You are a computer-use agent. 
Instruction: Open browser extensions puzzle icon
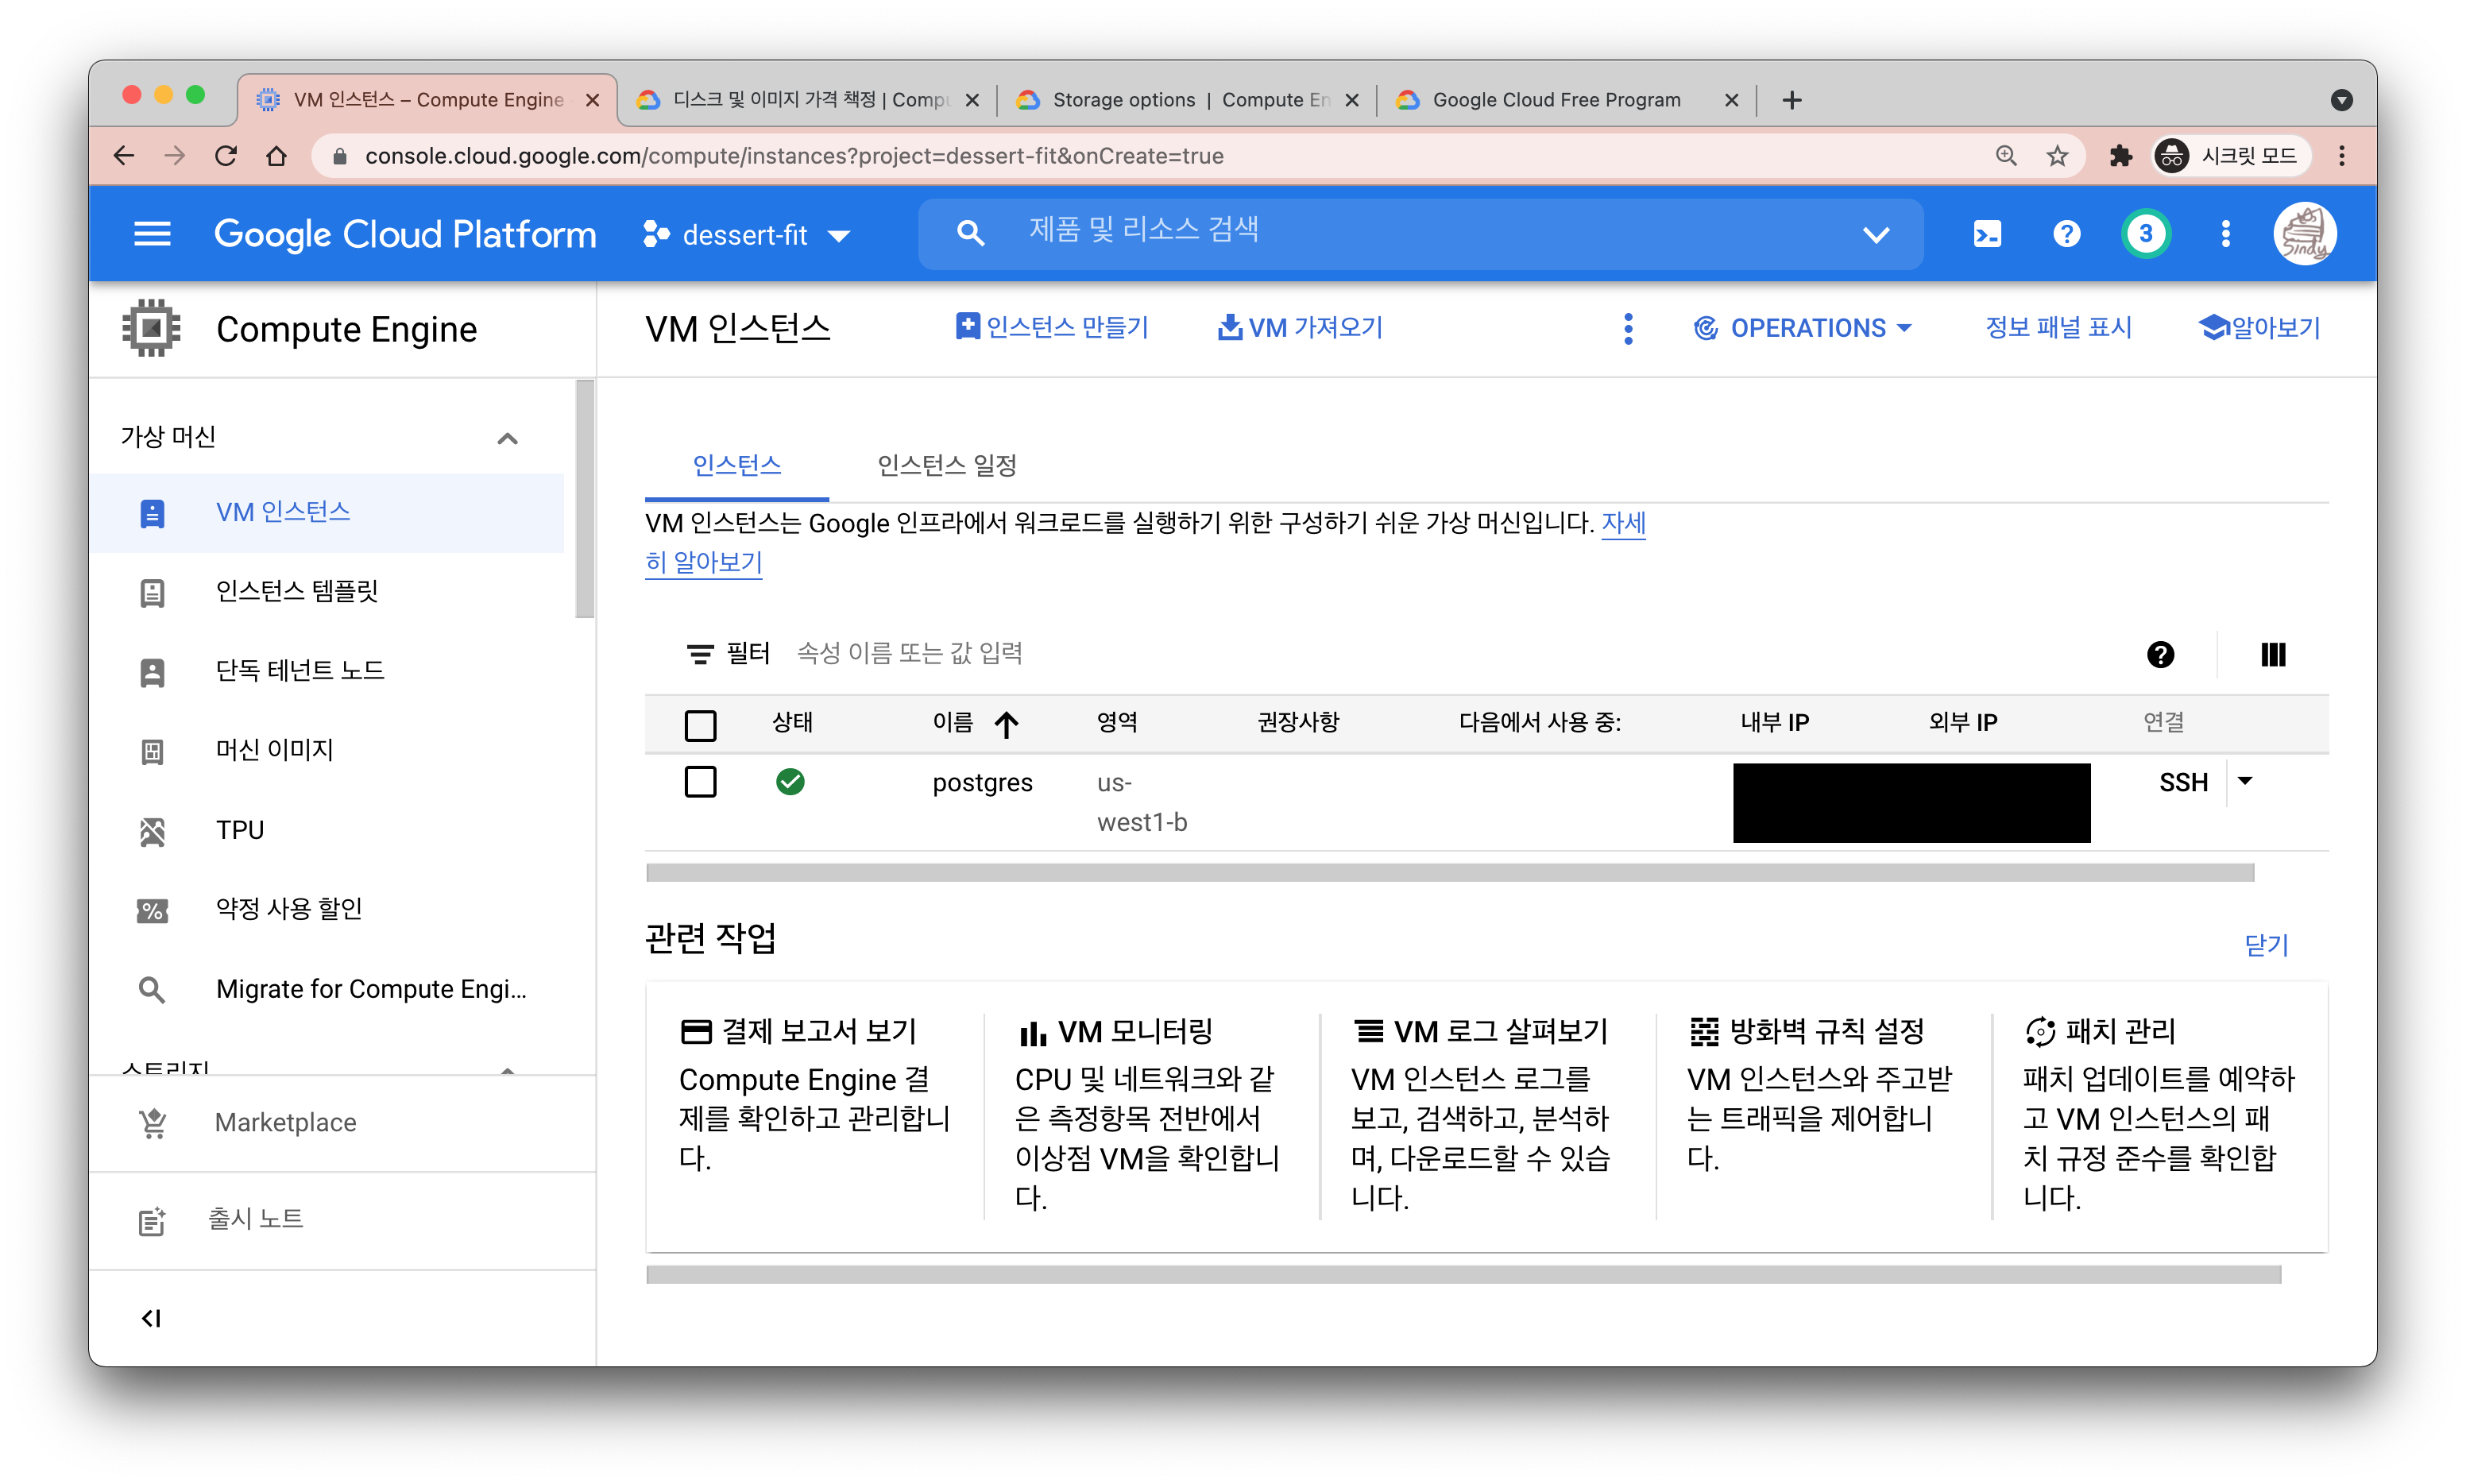point(2120,155)
